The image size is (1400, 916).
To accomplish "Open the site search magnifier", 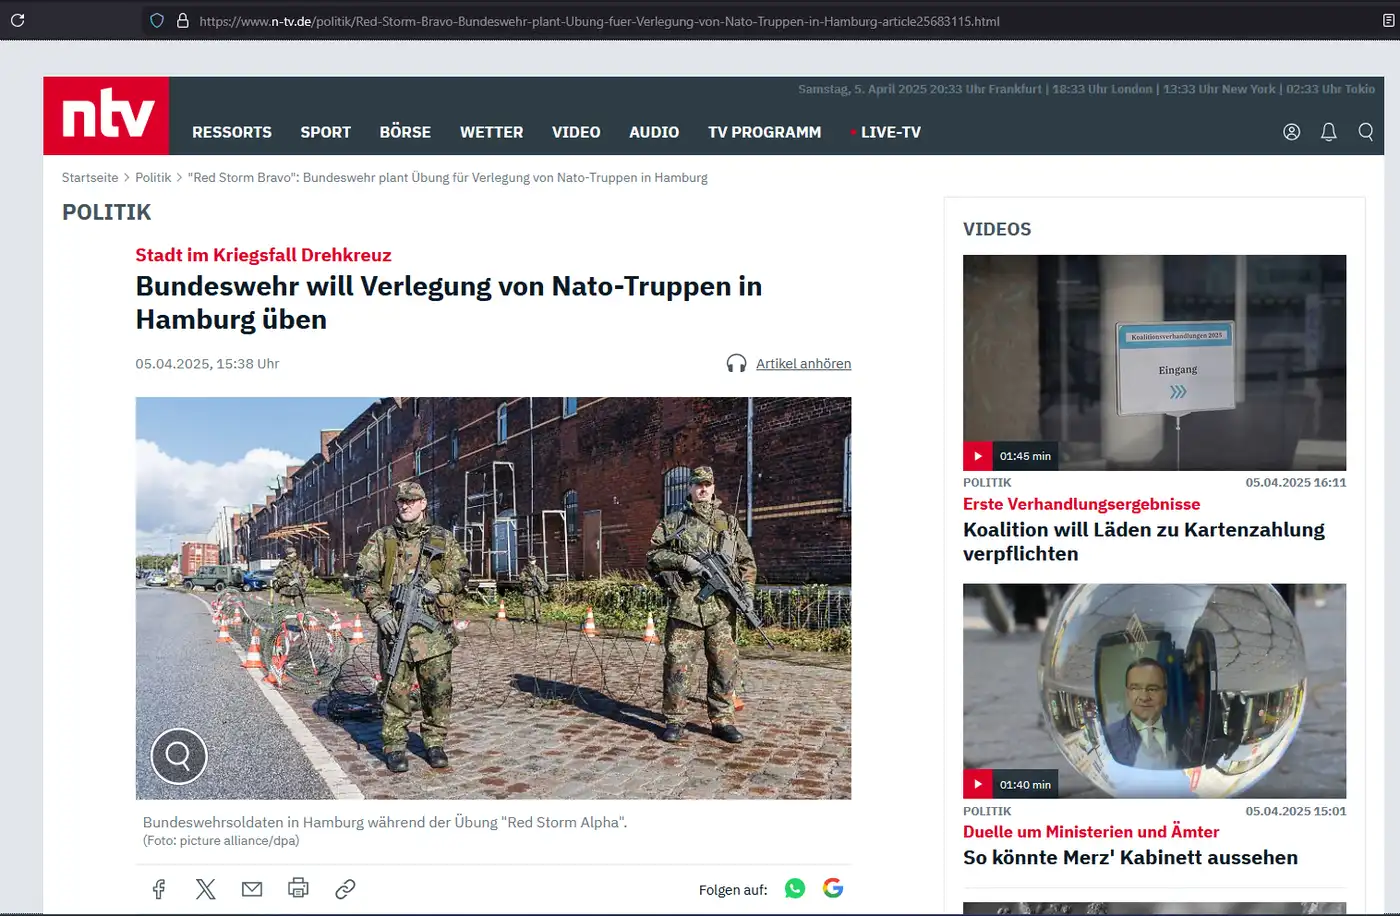I will click(1365, 132).
